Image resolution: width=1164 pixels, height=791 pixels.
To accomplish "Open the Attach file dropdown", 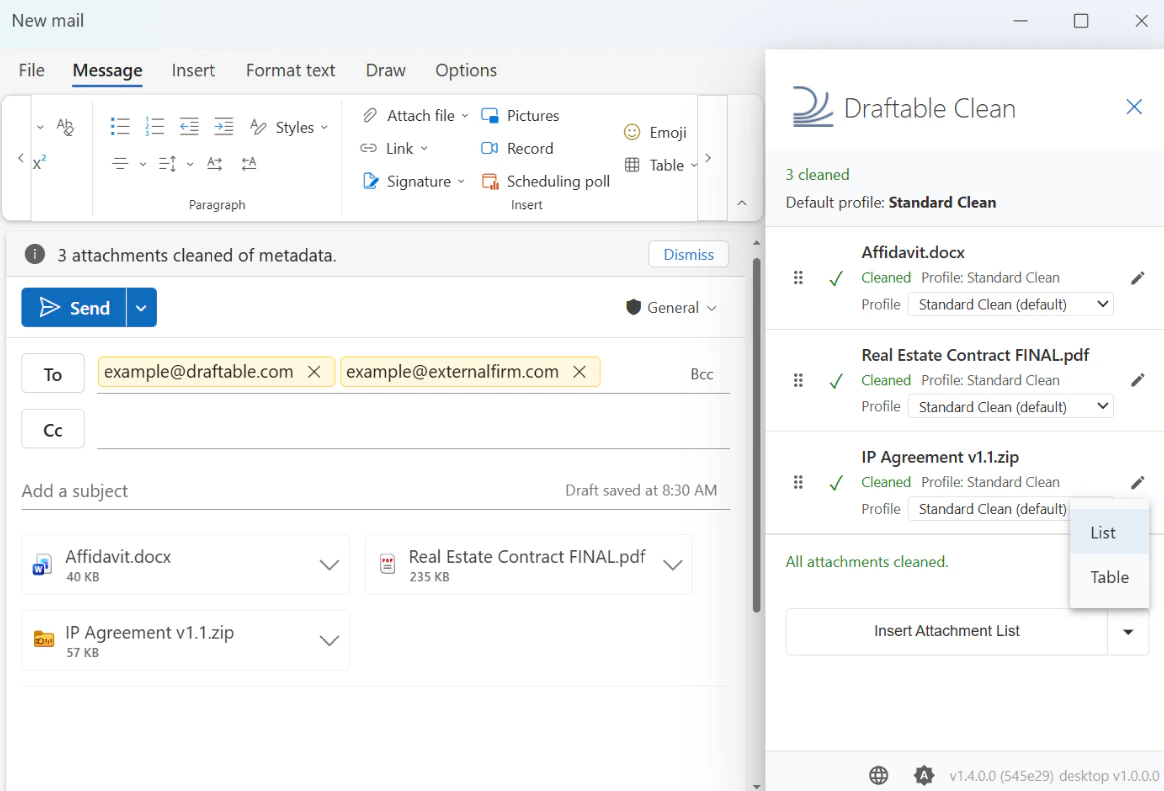I will pos(465,116).
